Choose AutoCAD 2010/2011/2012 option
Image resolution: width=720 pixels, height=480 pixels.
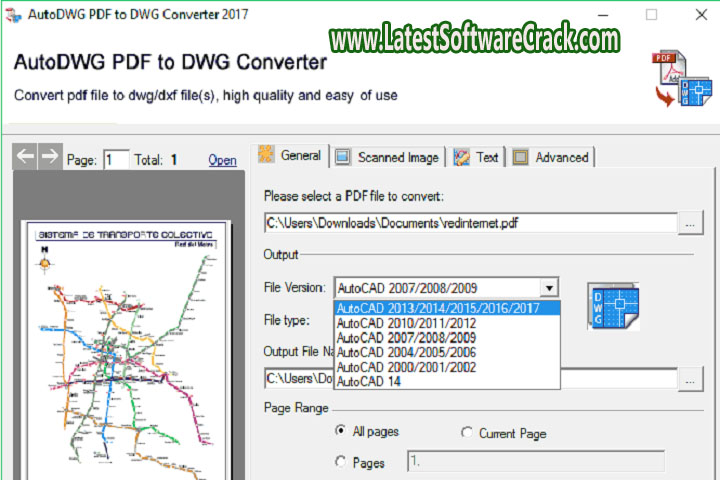point(448,323)
